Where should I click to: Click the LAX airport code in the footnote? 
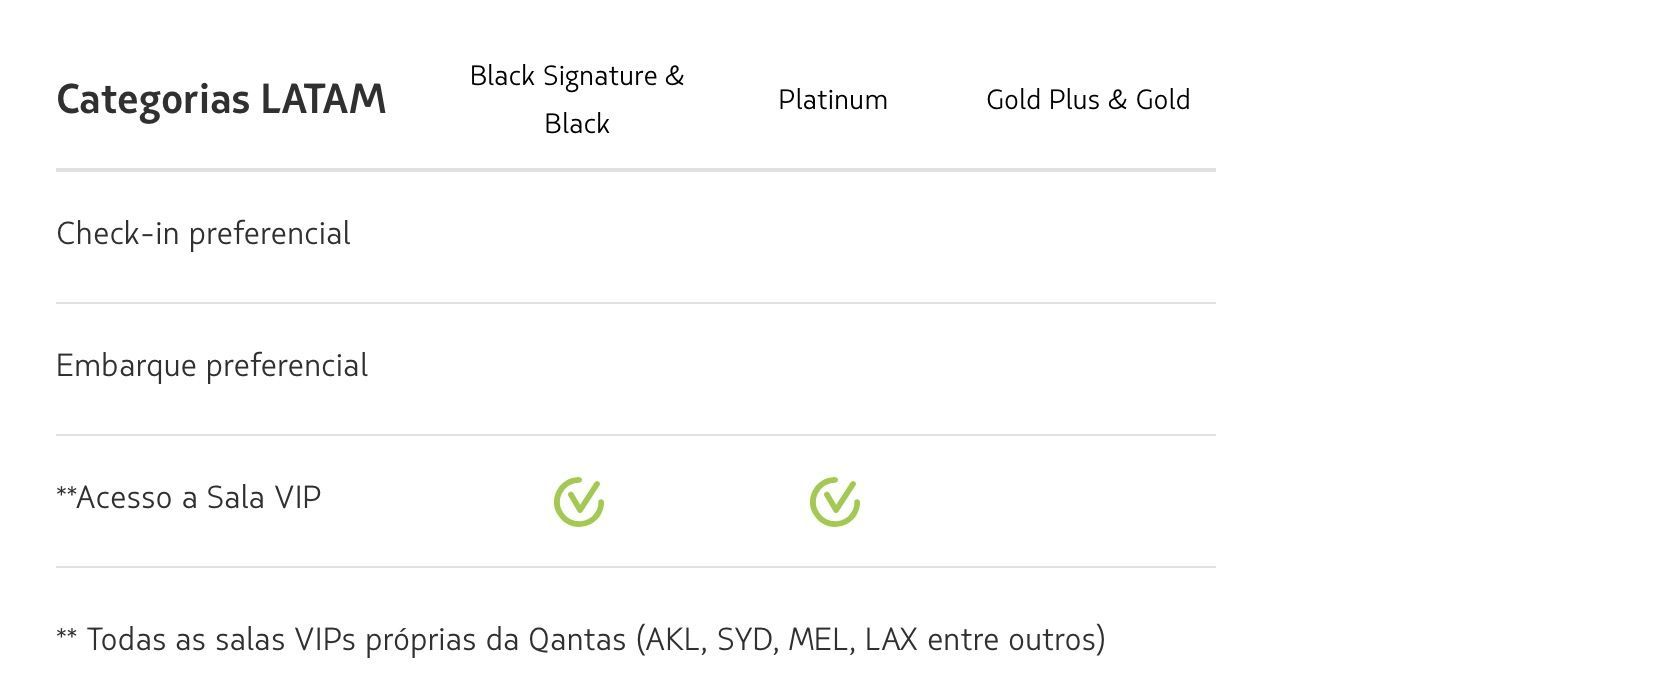pyautogui.click(x=891, y=639)
